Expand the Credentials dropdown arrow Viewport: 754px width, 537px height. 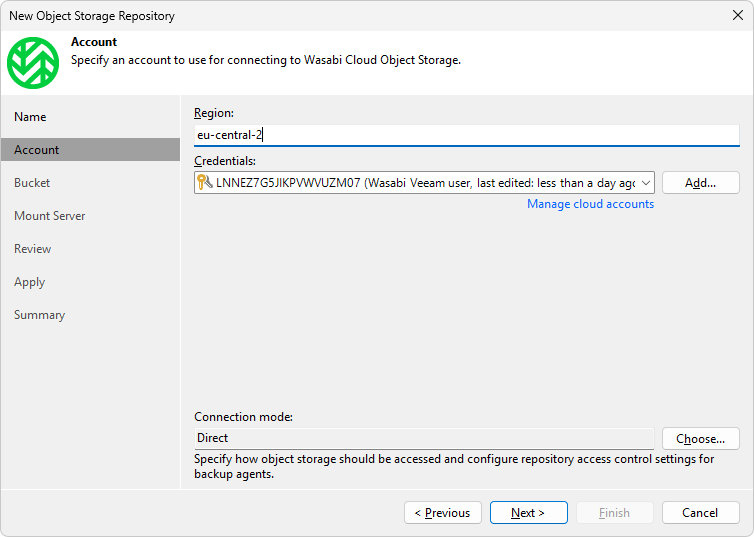646,183
